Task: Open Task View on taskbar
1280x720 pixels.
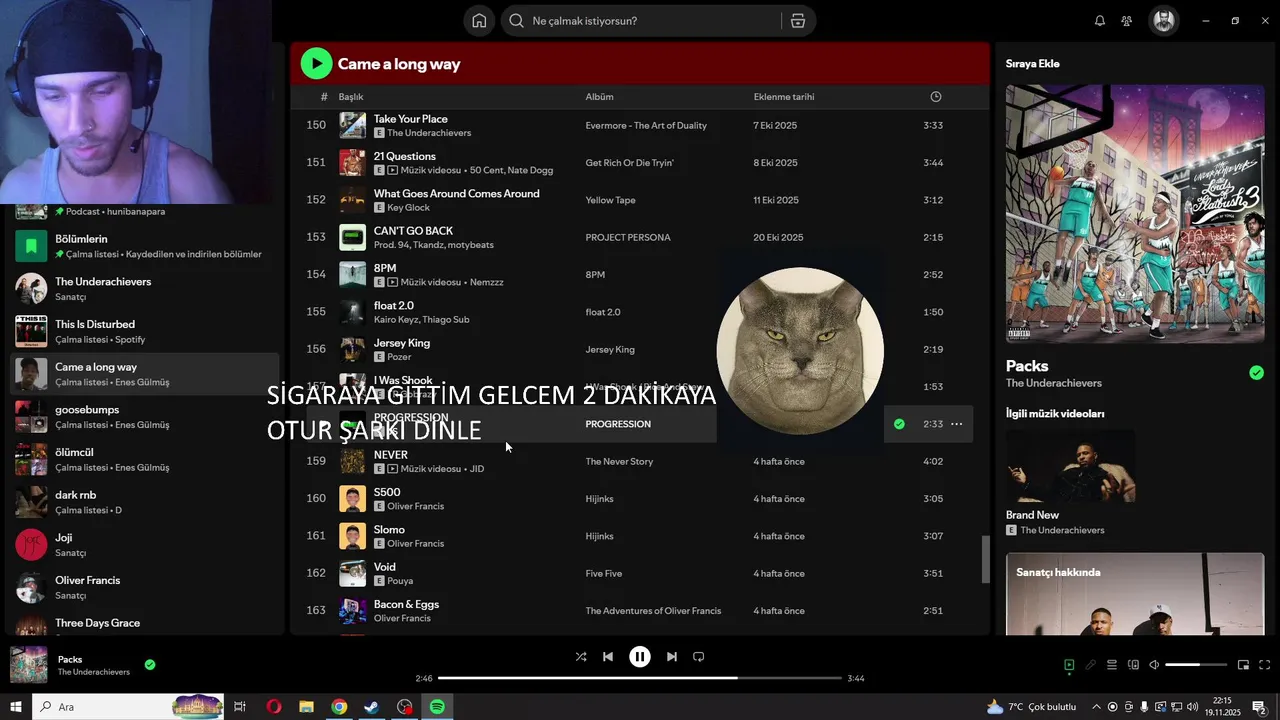Action: (240, 707)
